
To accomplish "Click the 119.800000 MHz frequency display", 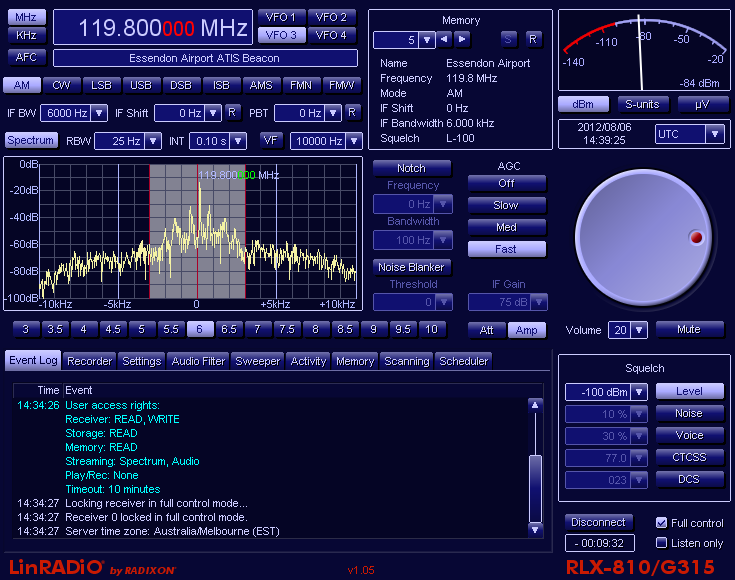I will [x=153, y=28].
